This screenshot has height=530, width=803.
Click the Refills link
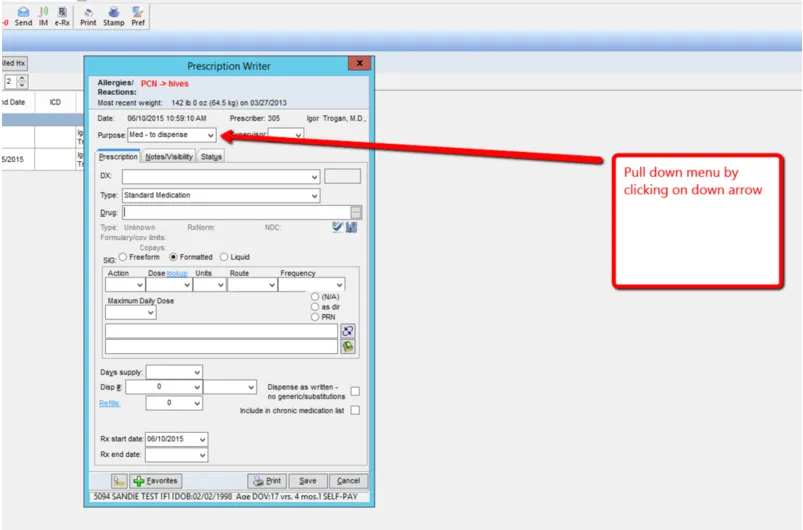click(110, 403)
